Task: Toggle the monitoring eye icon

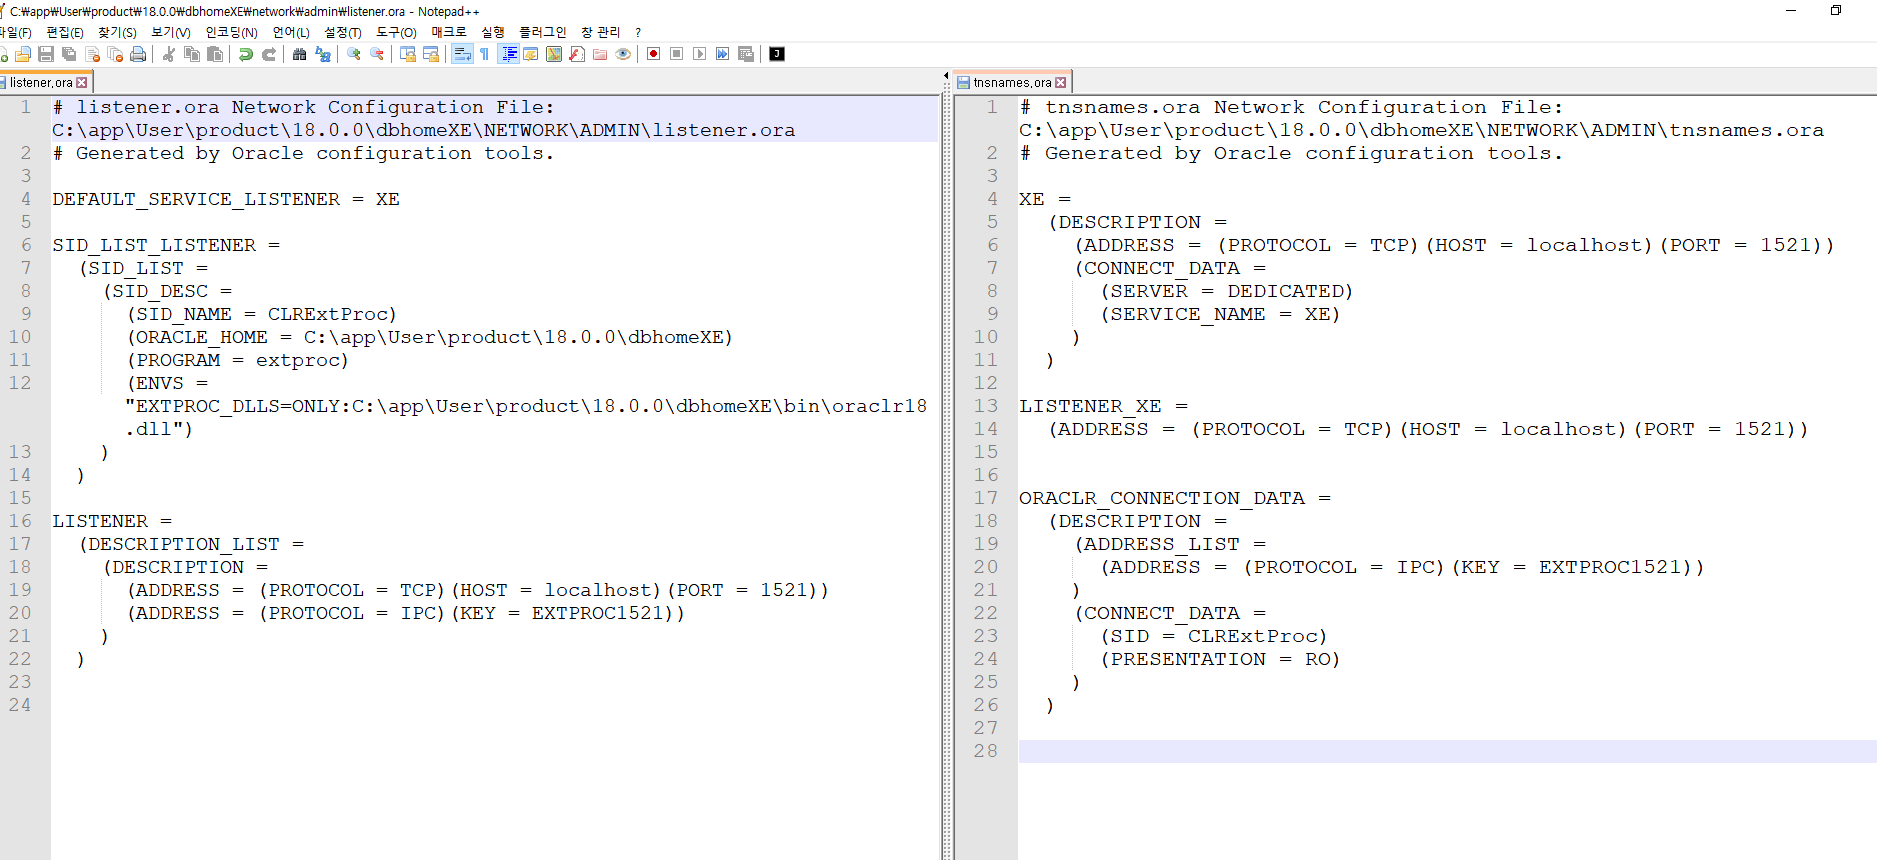Action: pos(623,54)
